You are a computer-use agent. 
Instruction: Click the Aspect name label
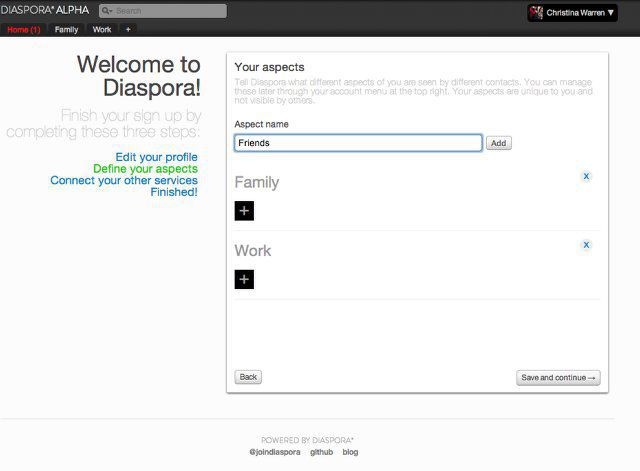(x=261, y=124)
